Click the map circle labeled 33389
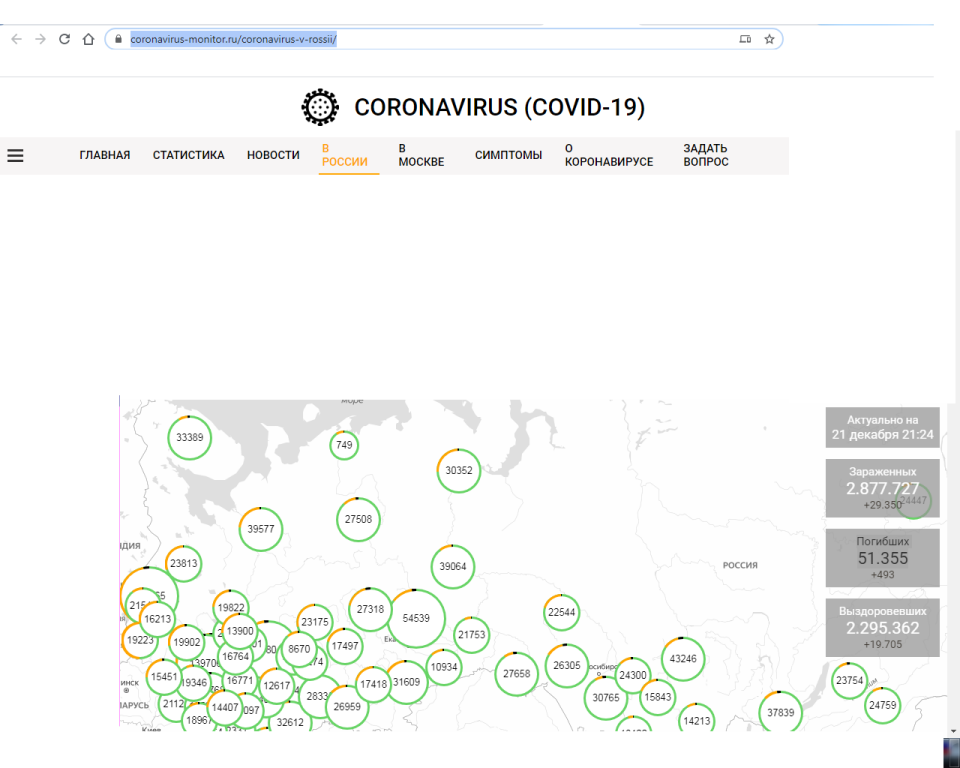The image size is (960, 768). (x=189, y=438)
